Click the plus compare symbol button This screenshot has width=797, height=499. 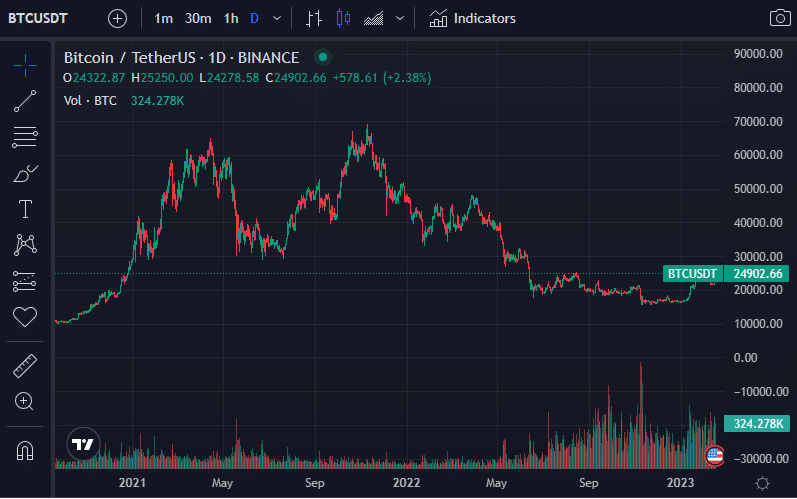click(x=117, y=19)
